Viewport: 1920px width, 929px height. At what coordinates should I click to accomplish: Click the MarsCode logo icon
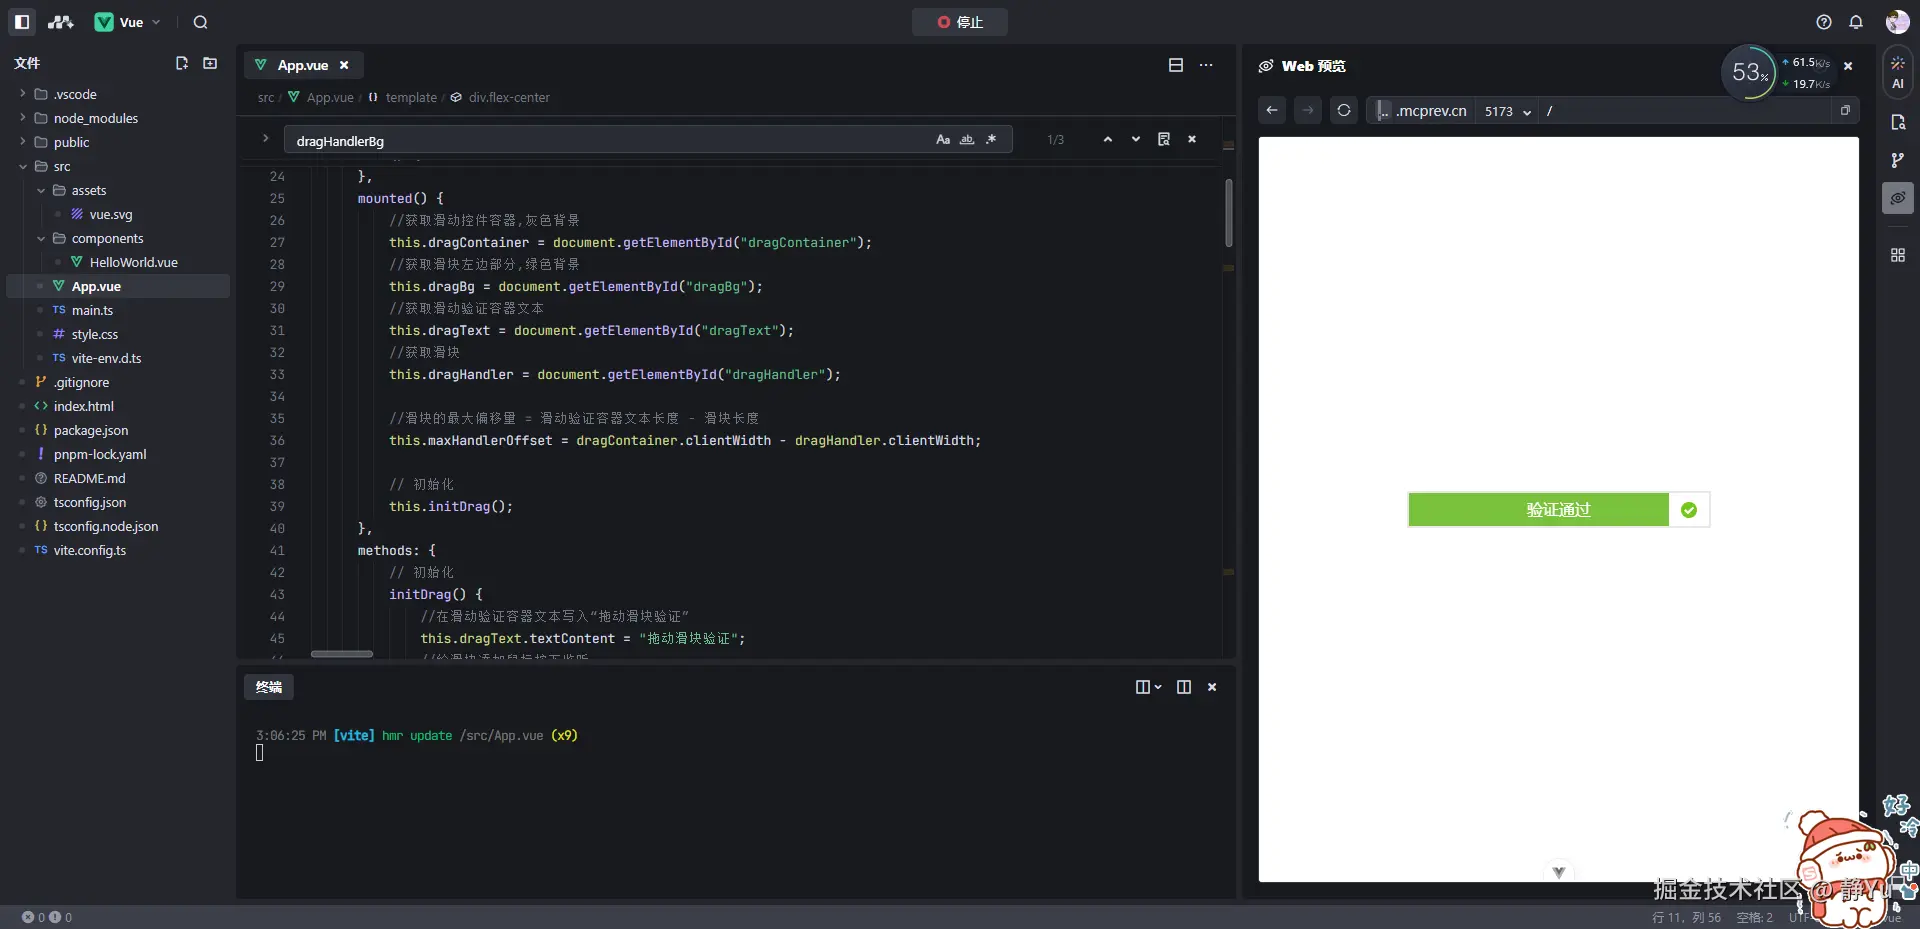point(61,22)
